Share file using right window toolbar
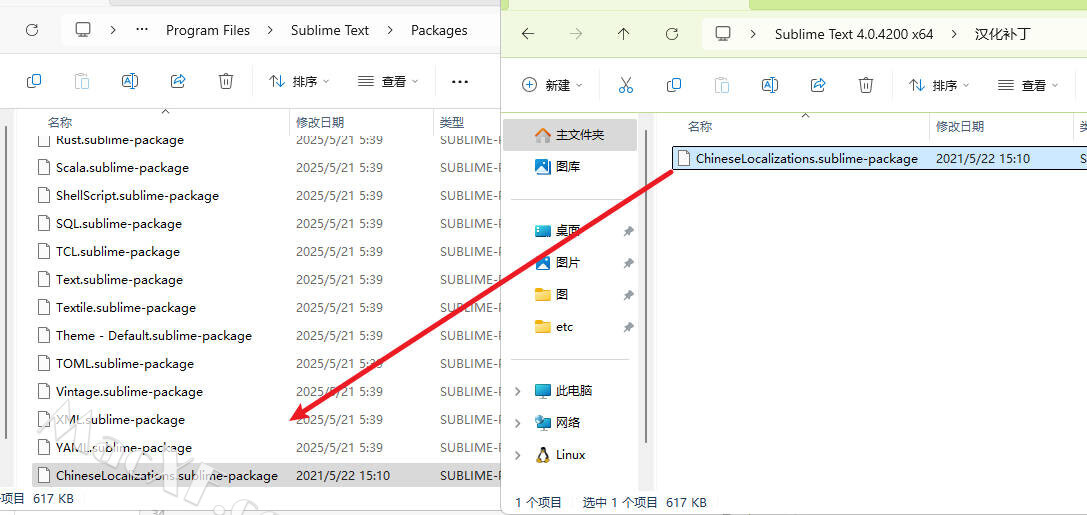This screenshot has width=1087, height=515. tap(818, 85)
